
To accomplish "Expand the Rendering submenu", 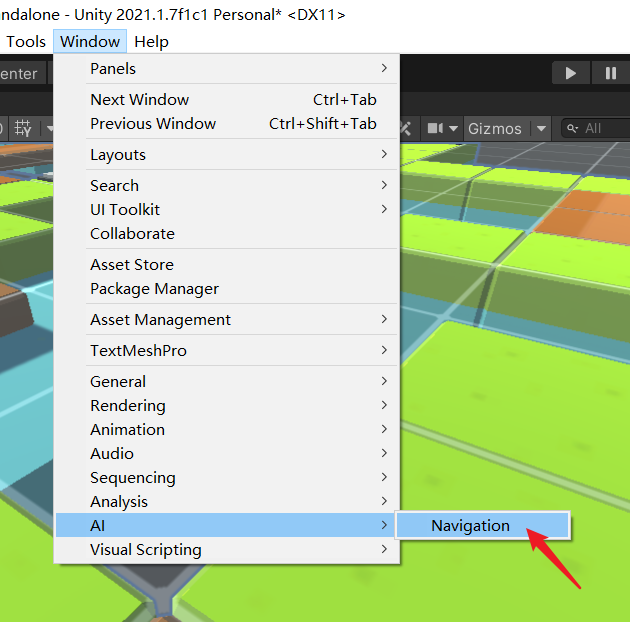I will coord(227,406).
